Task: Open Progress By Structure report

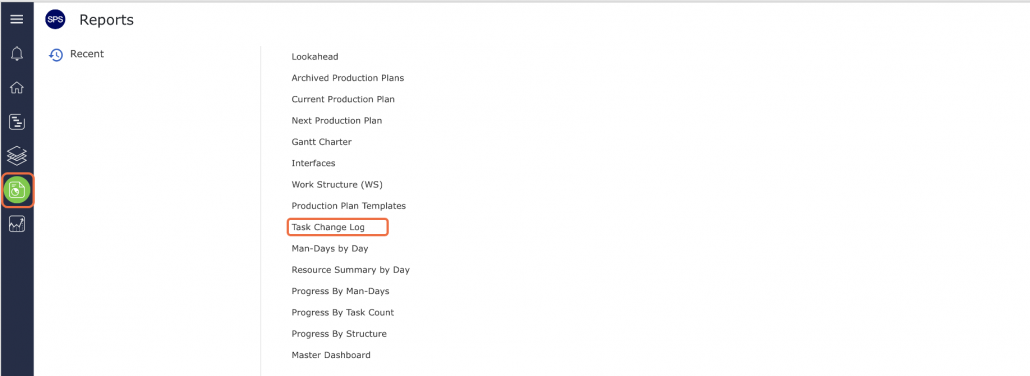Action: [339, 333]
